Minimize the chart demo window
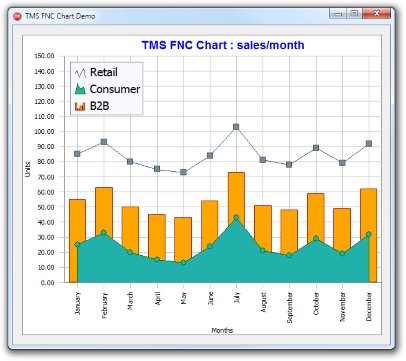Screen dimensions: 406x361 [338, 13]
